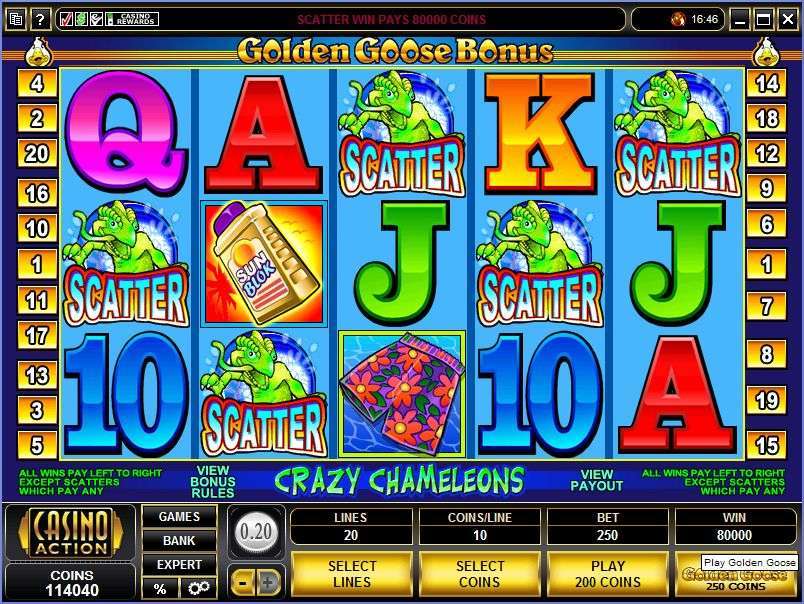Open the Games menu
Viewport: 804px width, 604px height.
point(179,516)
